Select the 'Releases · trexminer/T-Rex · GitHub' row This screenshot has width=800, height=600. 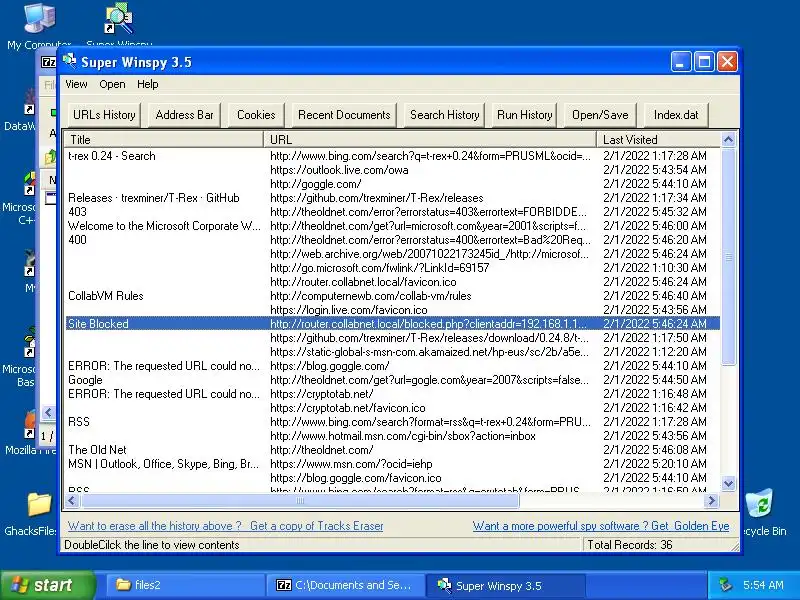click(392, 198)
